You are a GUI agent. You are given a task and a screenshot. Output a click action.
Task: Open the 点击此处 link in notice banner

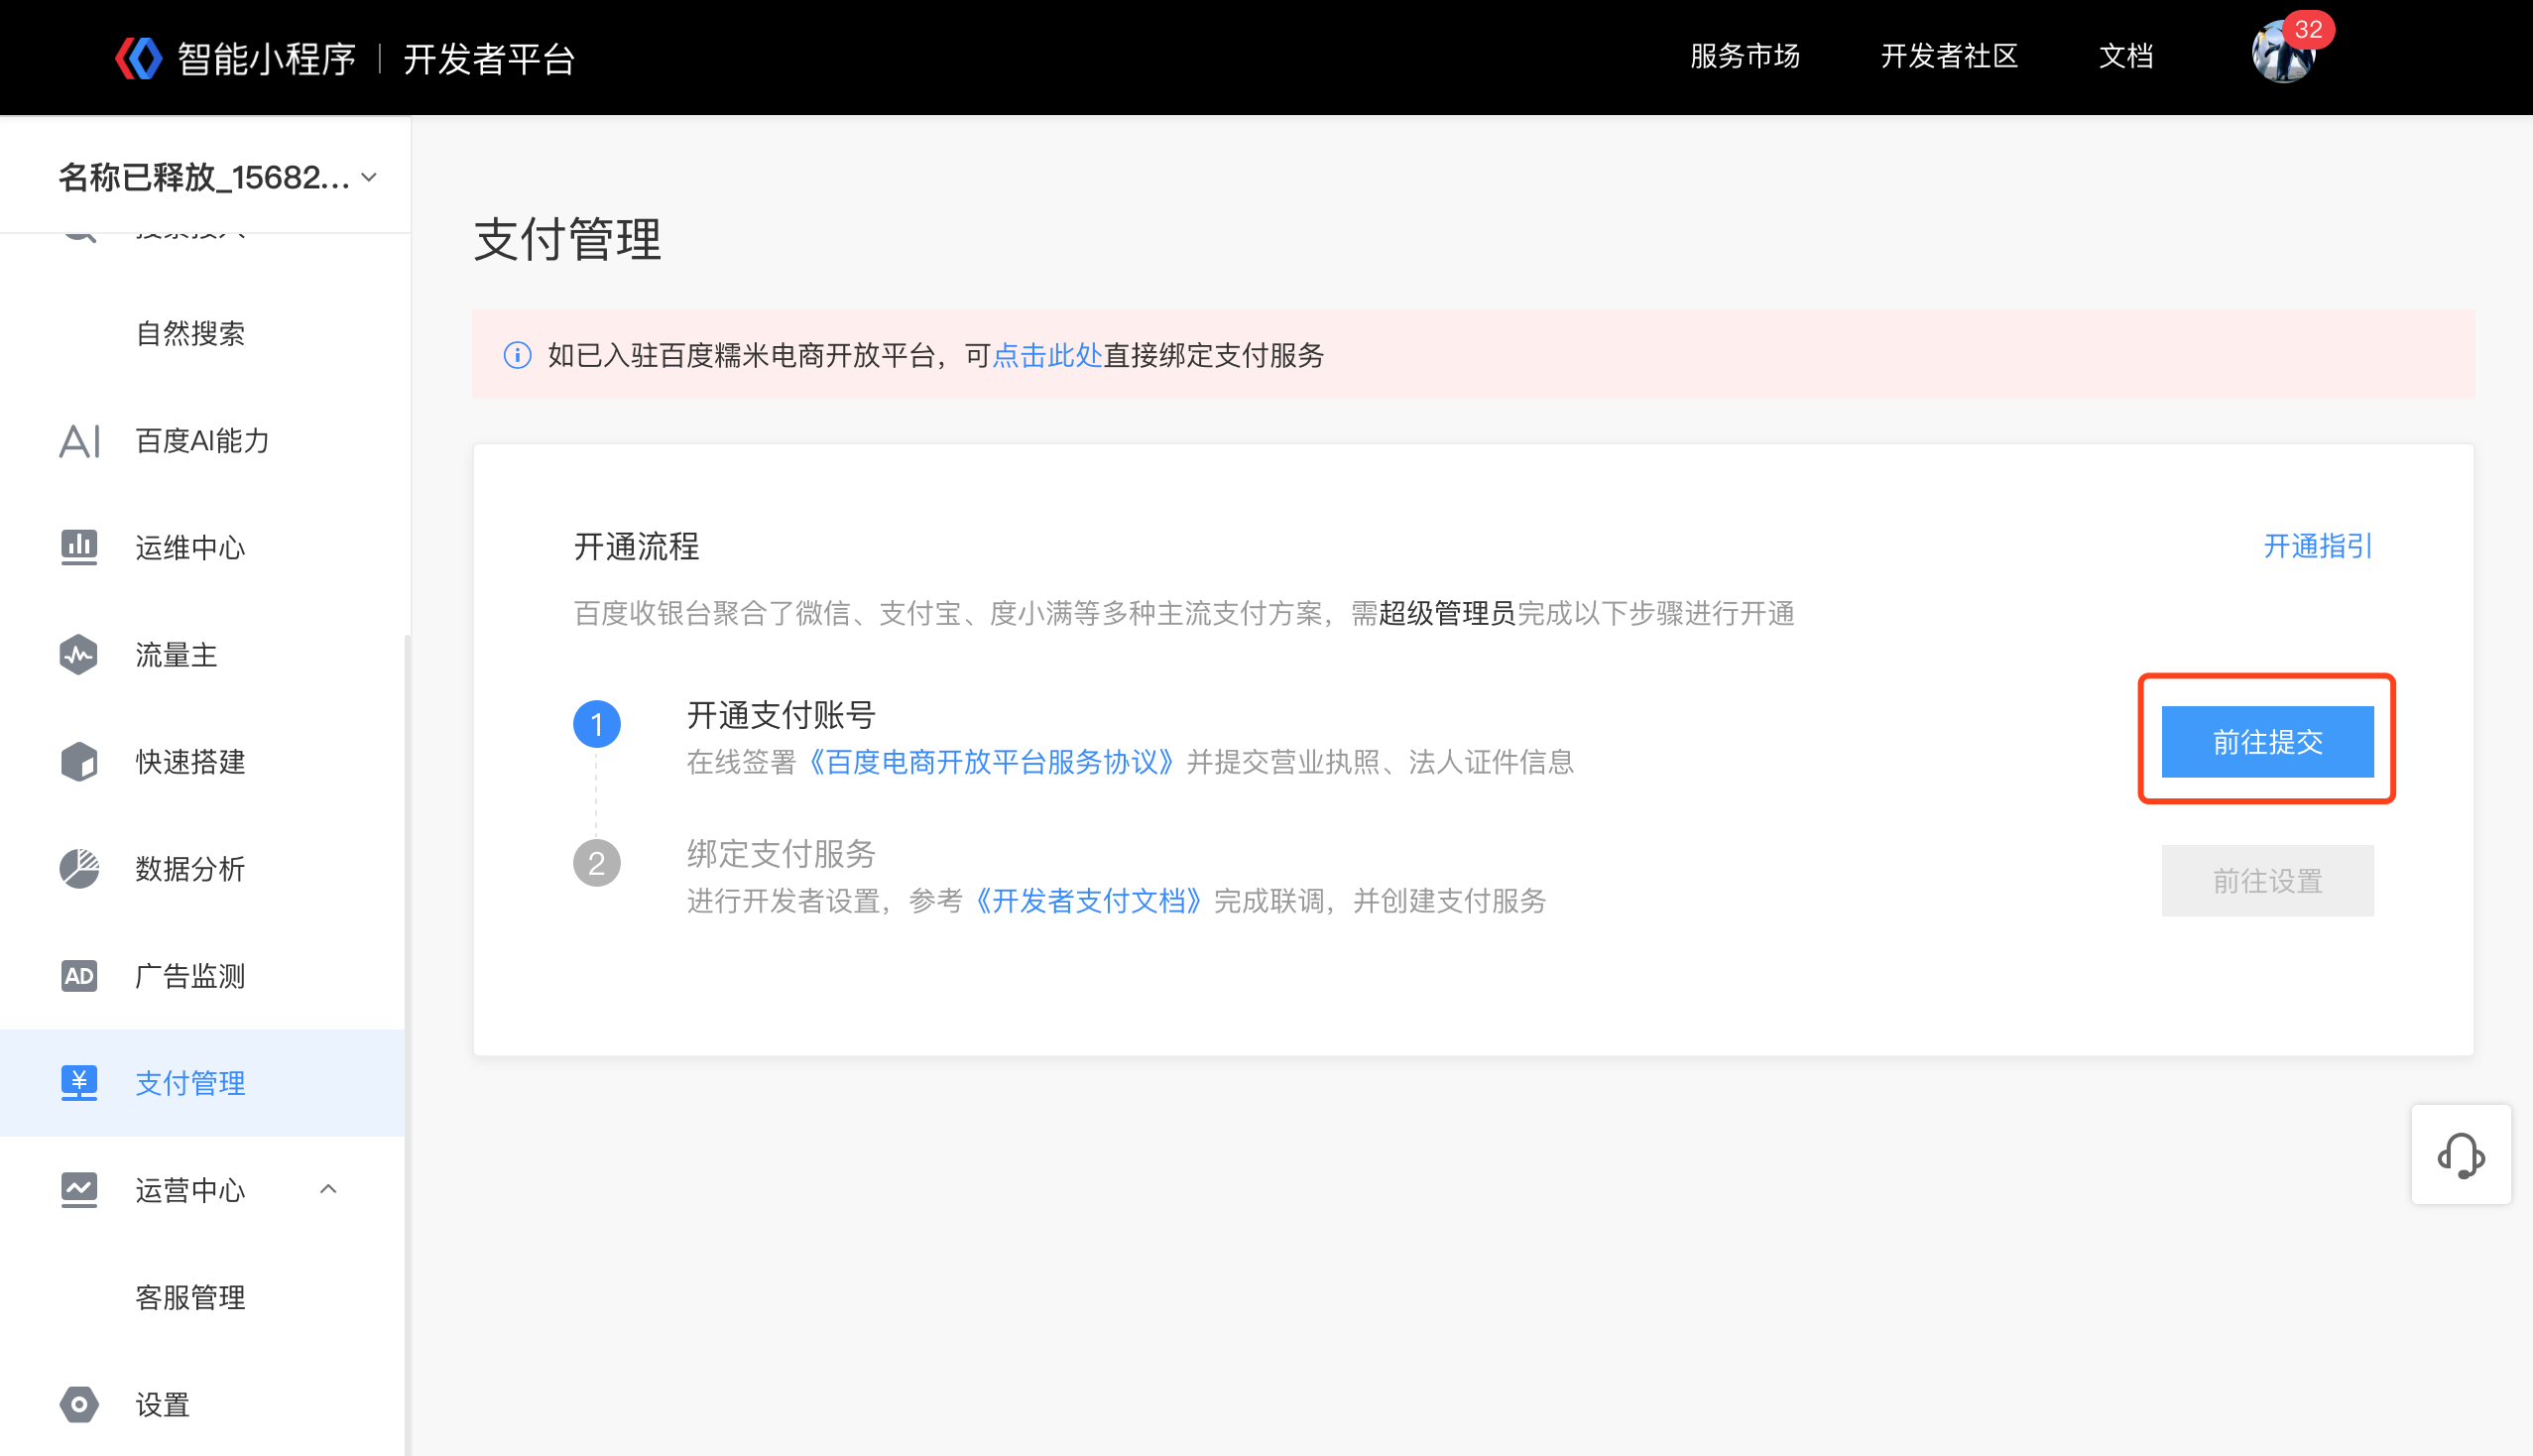(x=1046, y=355)
